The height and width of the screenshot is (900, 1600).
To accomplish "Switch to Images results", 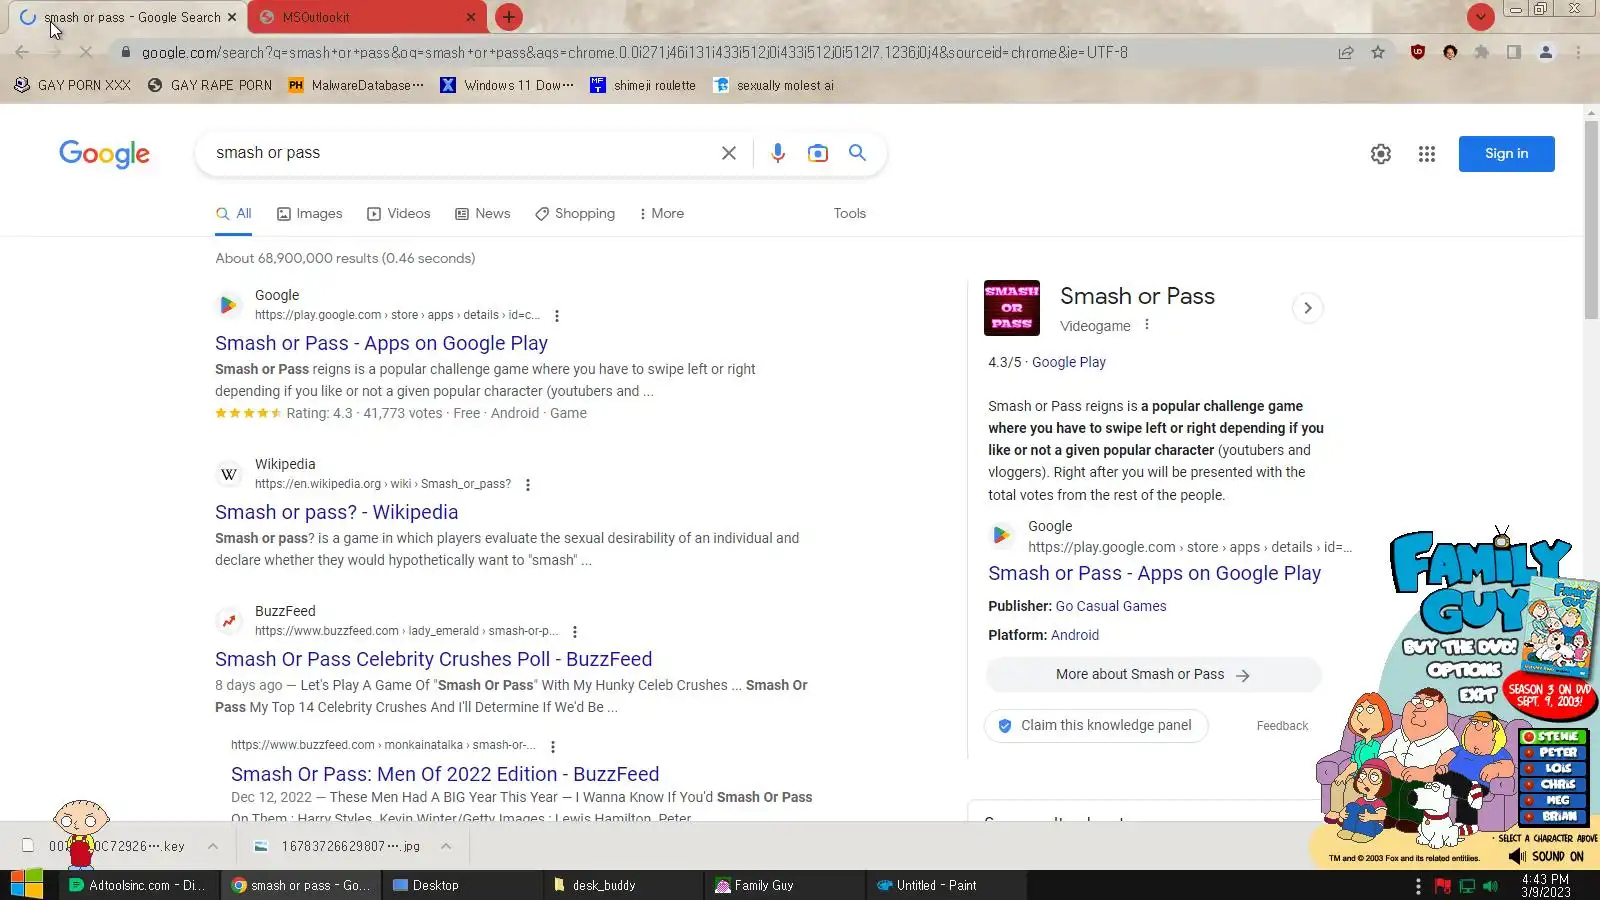I will [310, 214].
